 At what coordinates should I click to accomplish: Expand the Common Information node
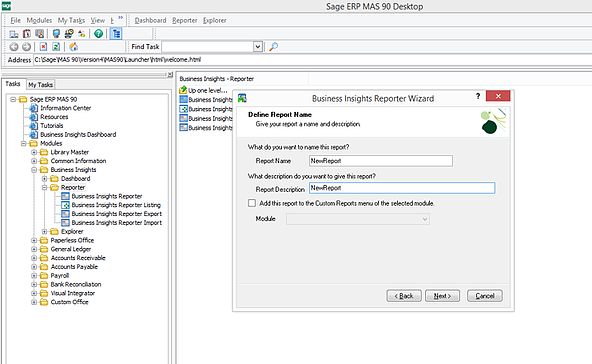coord(34,161)
